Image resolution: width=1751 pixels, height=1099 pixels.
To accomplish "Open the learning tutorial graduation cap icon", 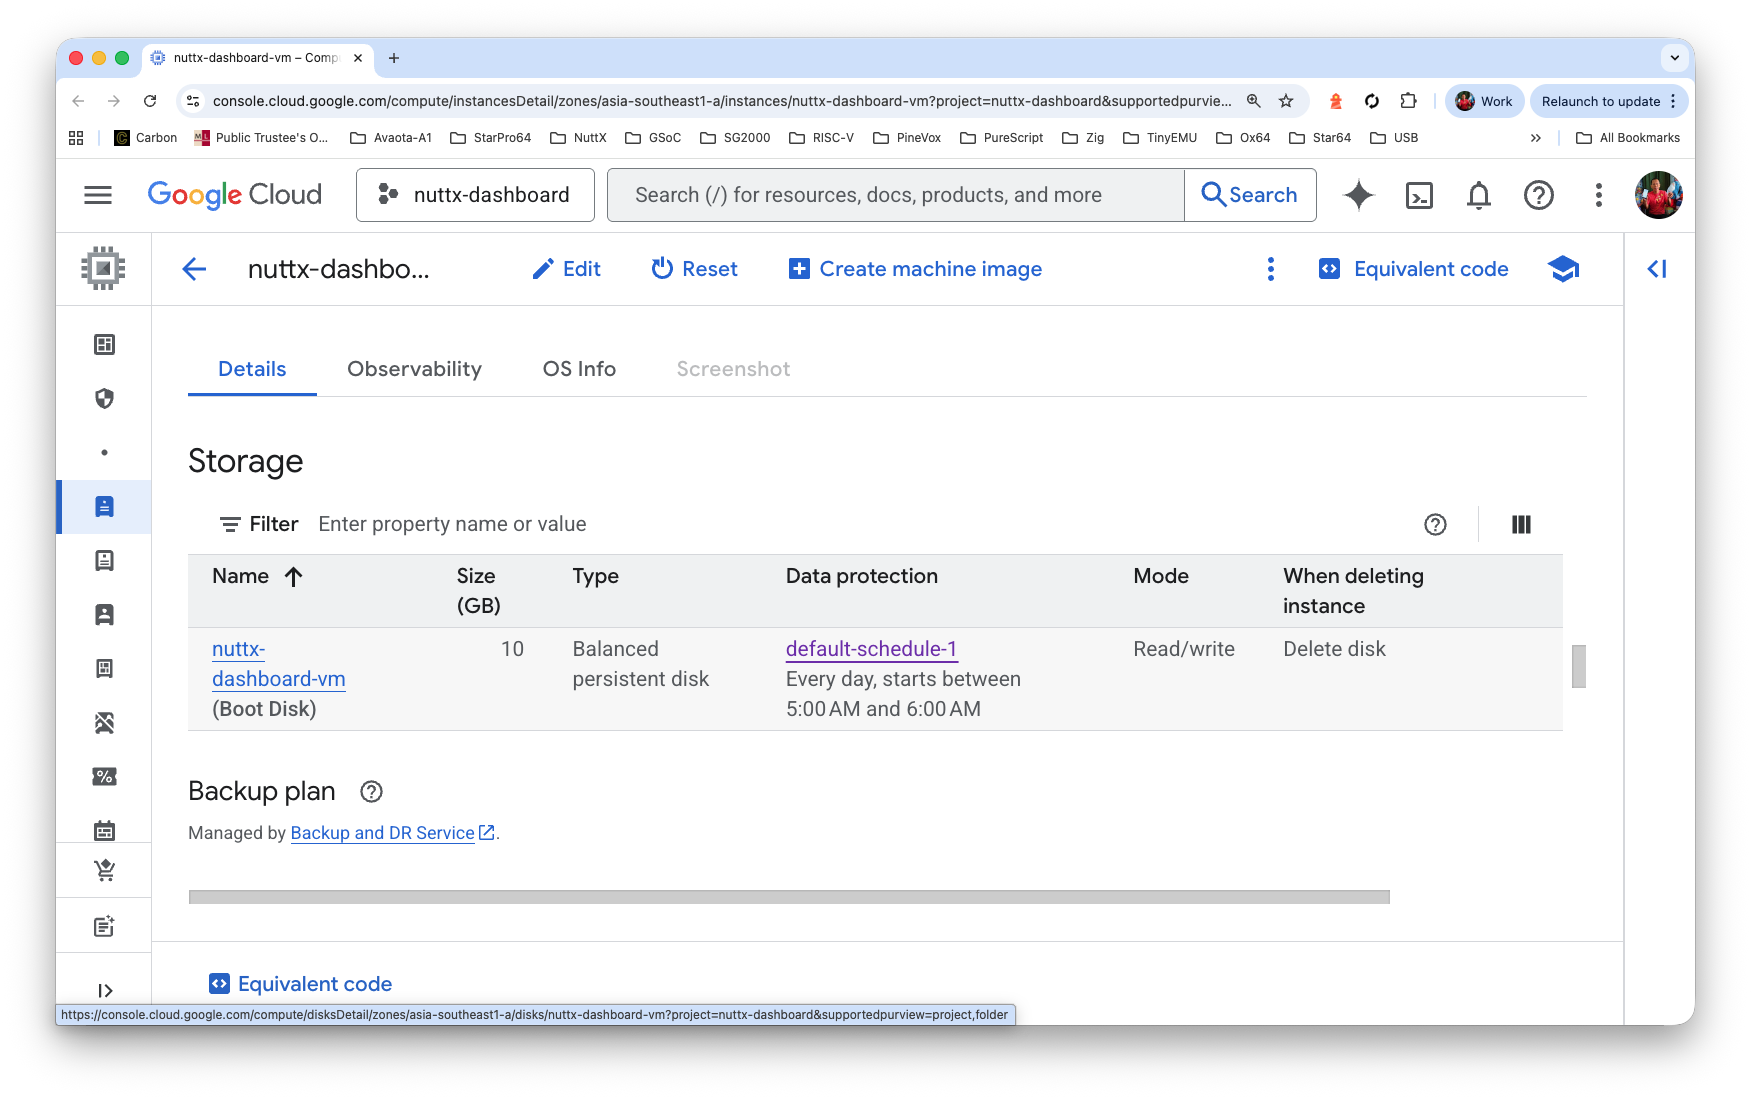I will coord(1563,269).
